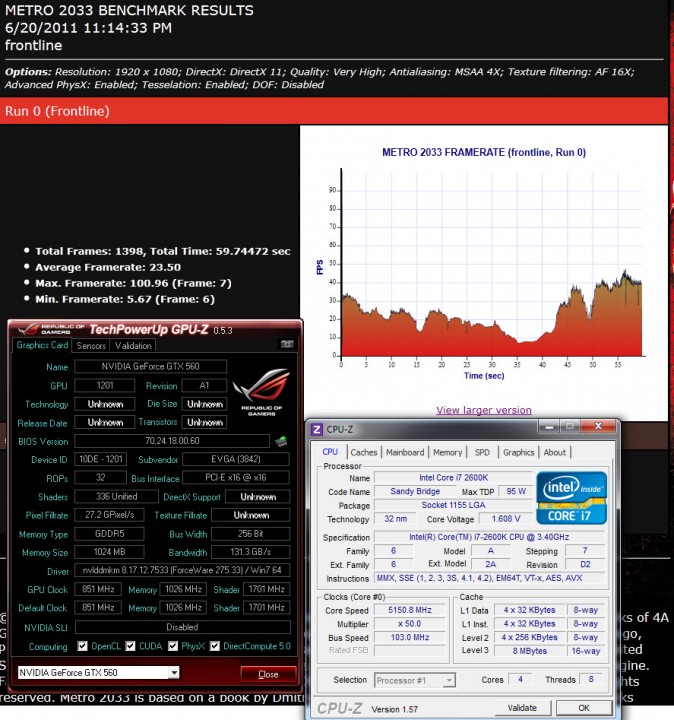Open the Processor #1 selection dropdown
The height and width of the screenshot is (720, 674).
pos(449,680)
